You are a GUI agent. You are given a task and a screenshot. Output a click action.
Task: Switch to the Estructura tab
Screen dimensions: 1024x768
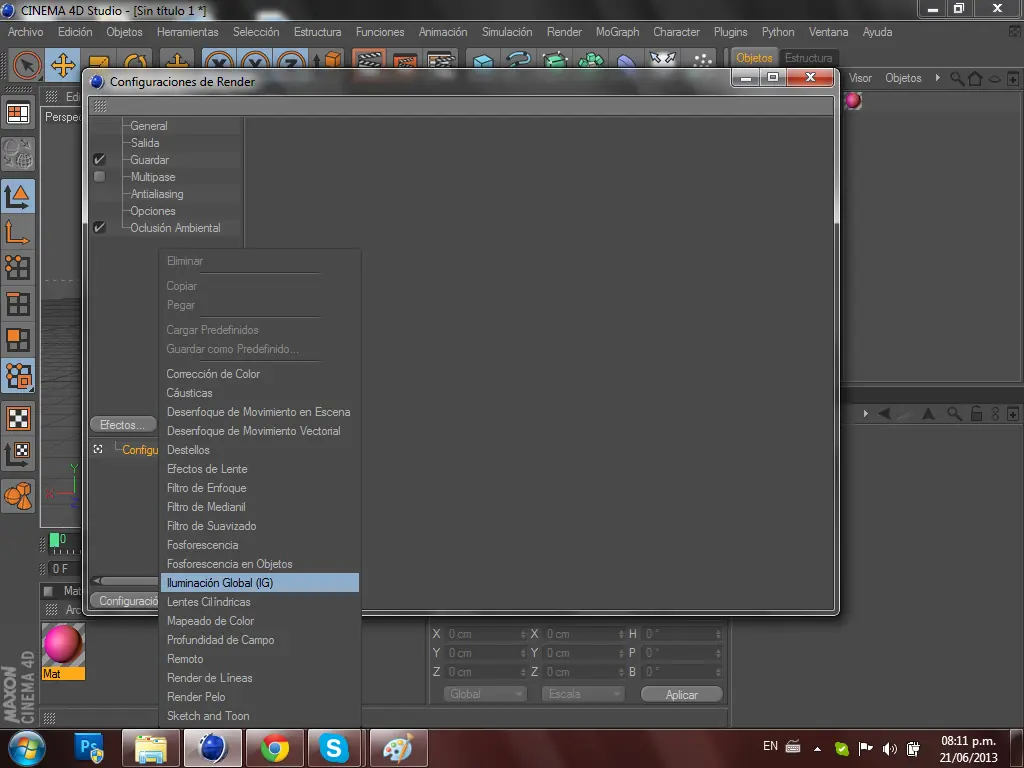tap(808, 58)
